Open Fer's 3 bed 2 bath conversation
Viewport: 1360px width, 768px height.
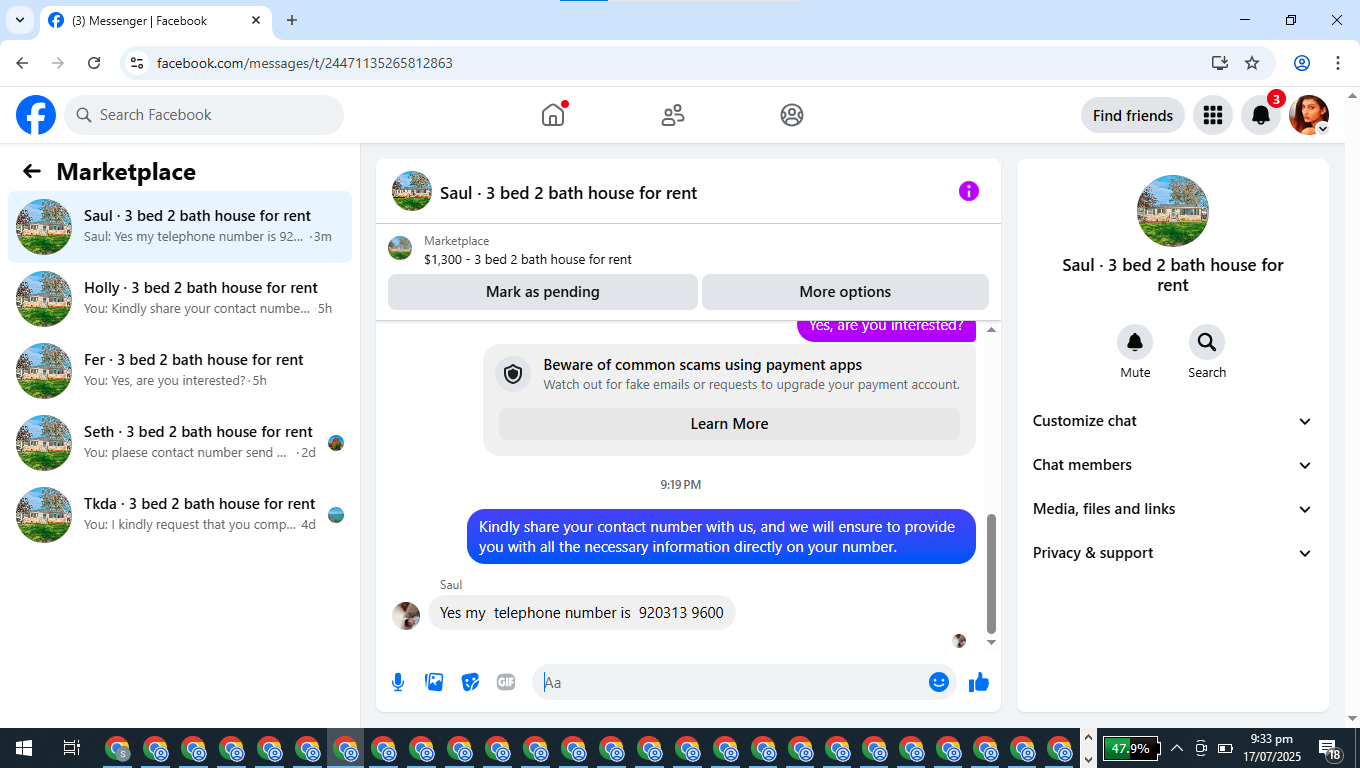pos(180,371)
